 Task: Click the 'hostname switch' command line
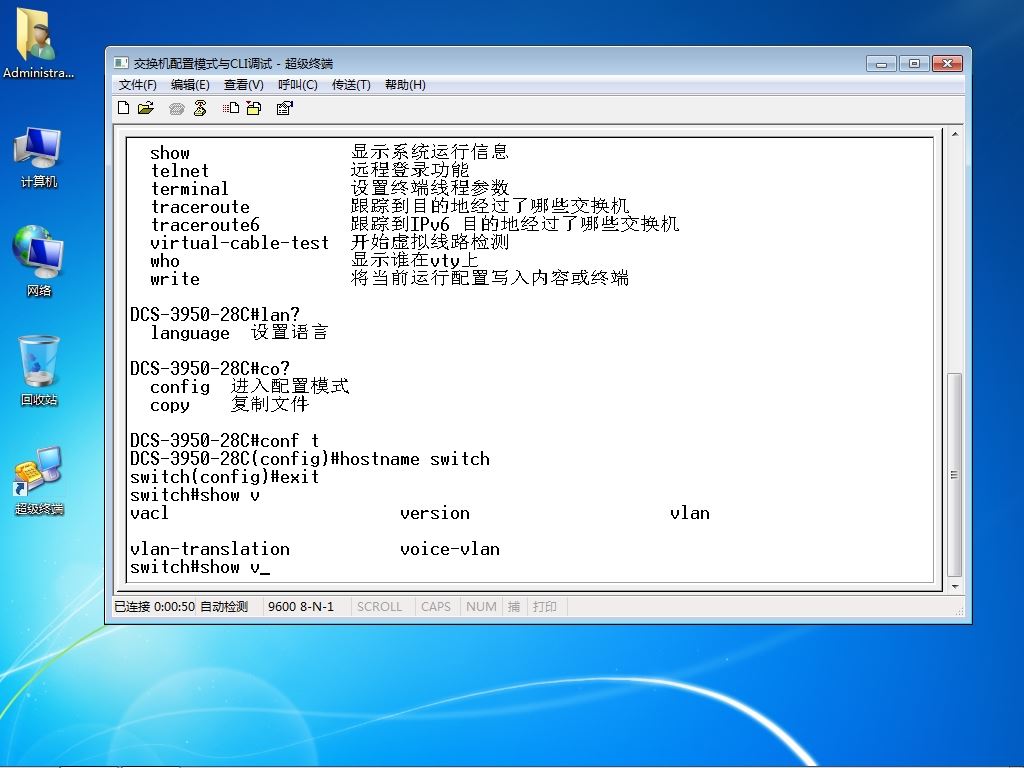[x=310, y=459]
